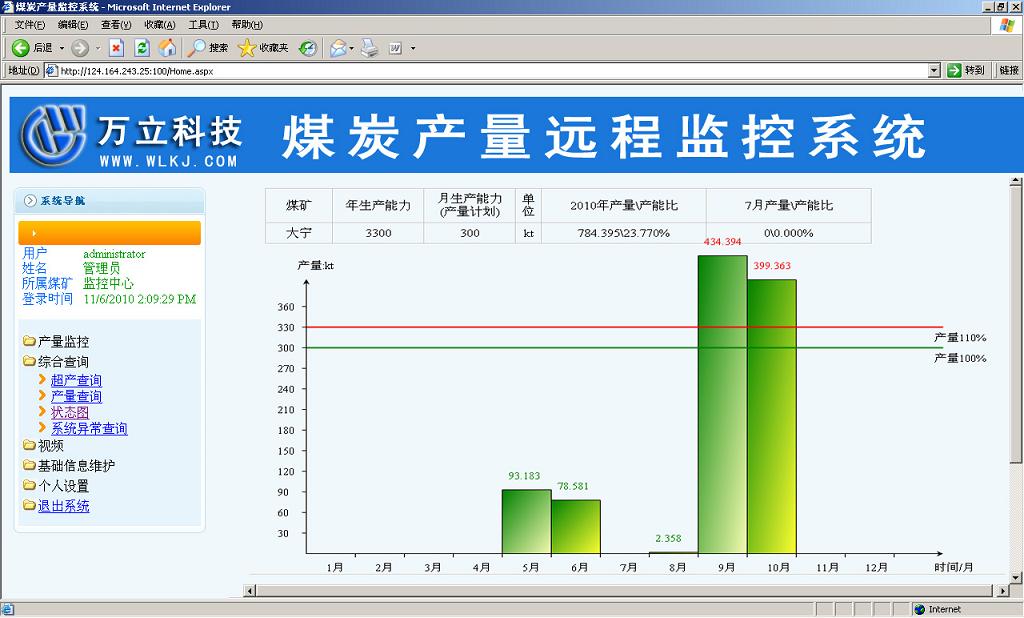Screen dimensions: 1024x618
Task: Click in the URL address field
Action: (490, 71)
